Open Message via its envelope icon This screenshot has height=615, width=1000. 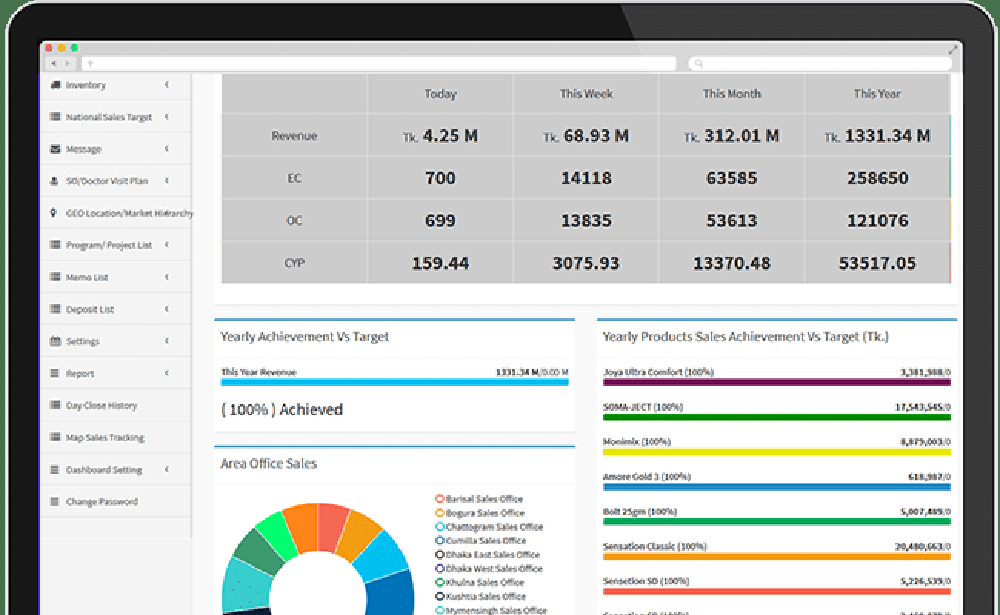(55, 149)
